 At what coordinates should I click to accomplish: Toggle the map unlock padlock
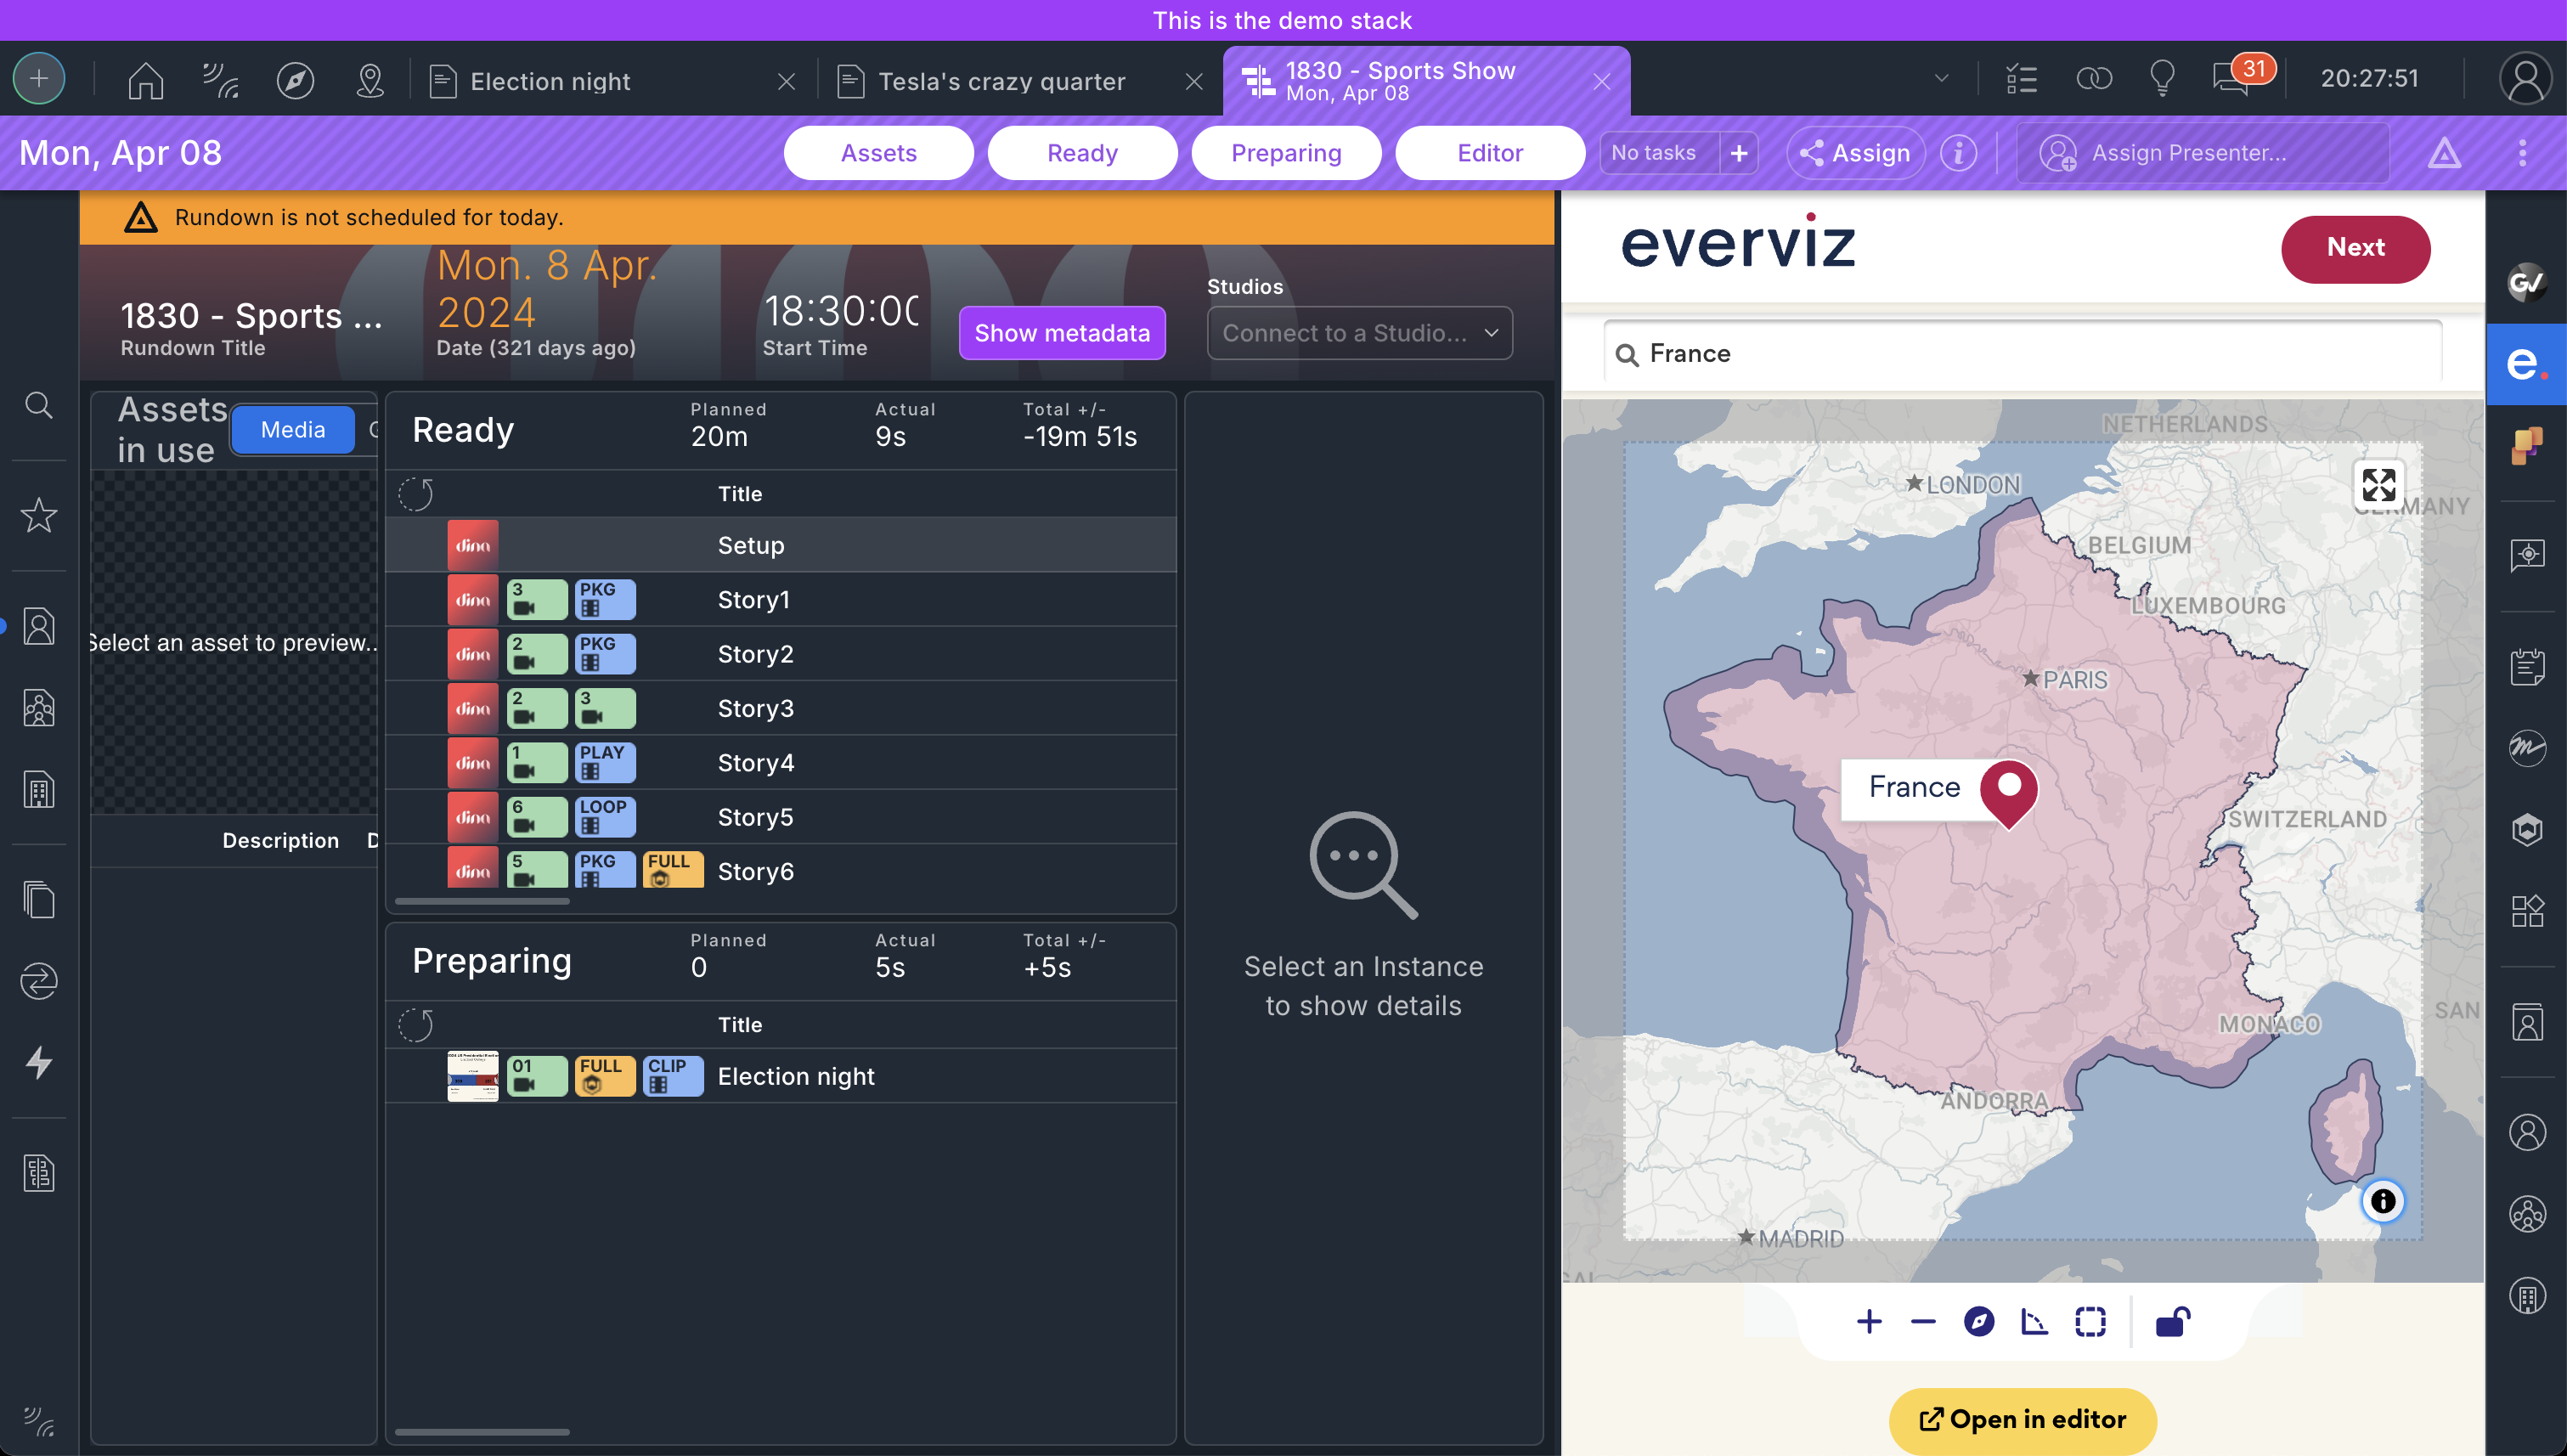pyautogui.click(x=2172, y=1322)
